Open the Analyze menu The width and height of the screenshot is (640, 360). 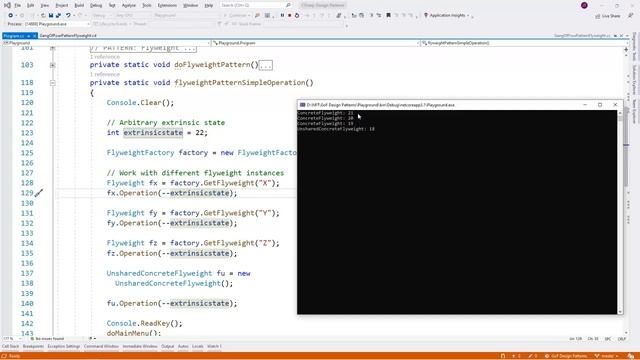tap(129, 5)
